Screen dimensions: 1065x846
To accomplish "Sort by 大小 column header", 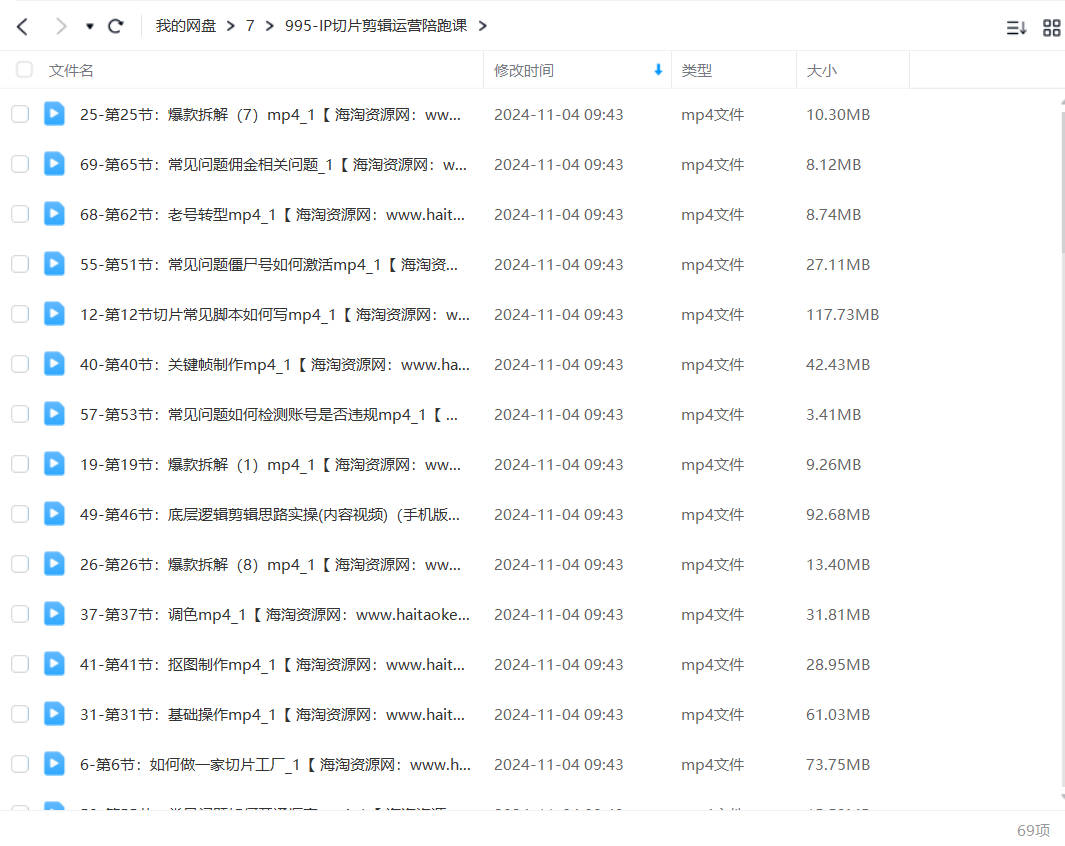I will click(x=821, y=71).
